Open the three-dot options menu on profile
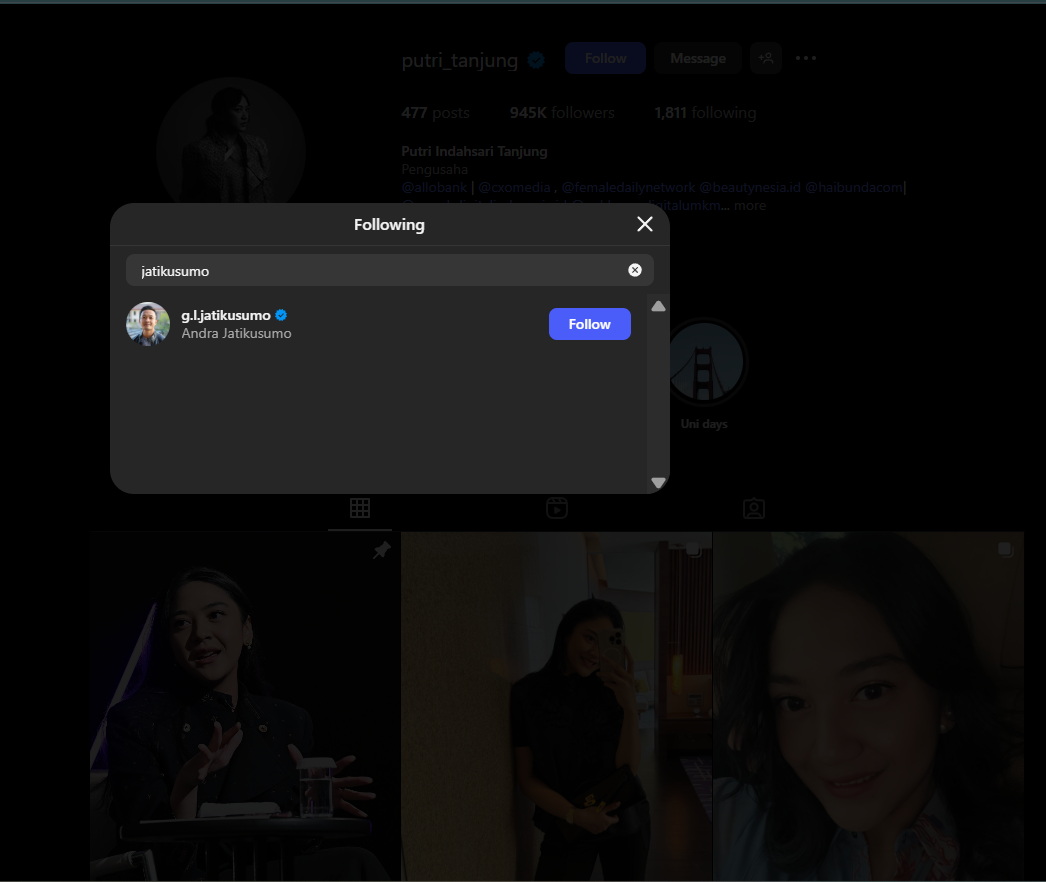 point(806,59)
